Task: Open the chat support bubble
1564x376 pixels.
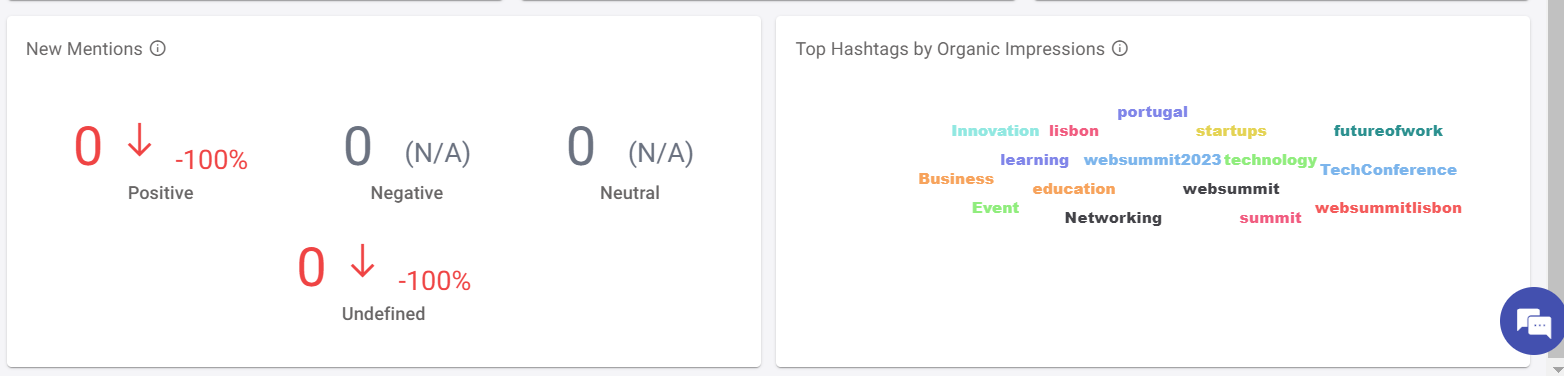Action: [x=1532, y=322]
